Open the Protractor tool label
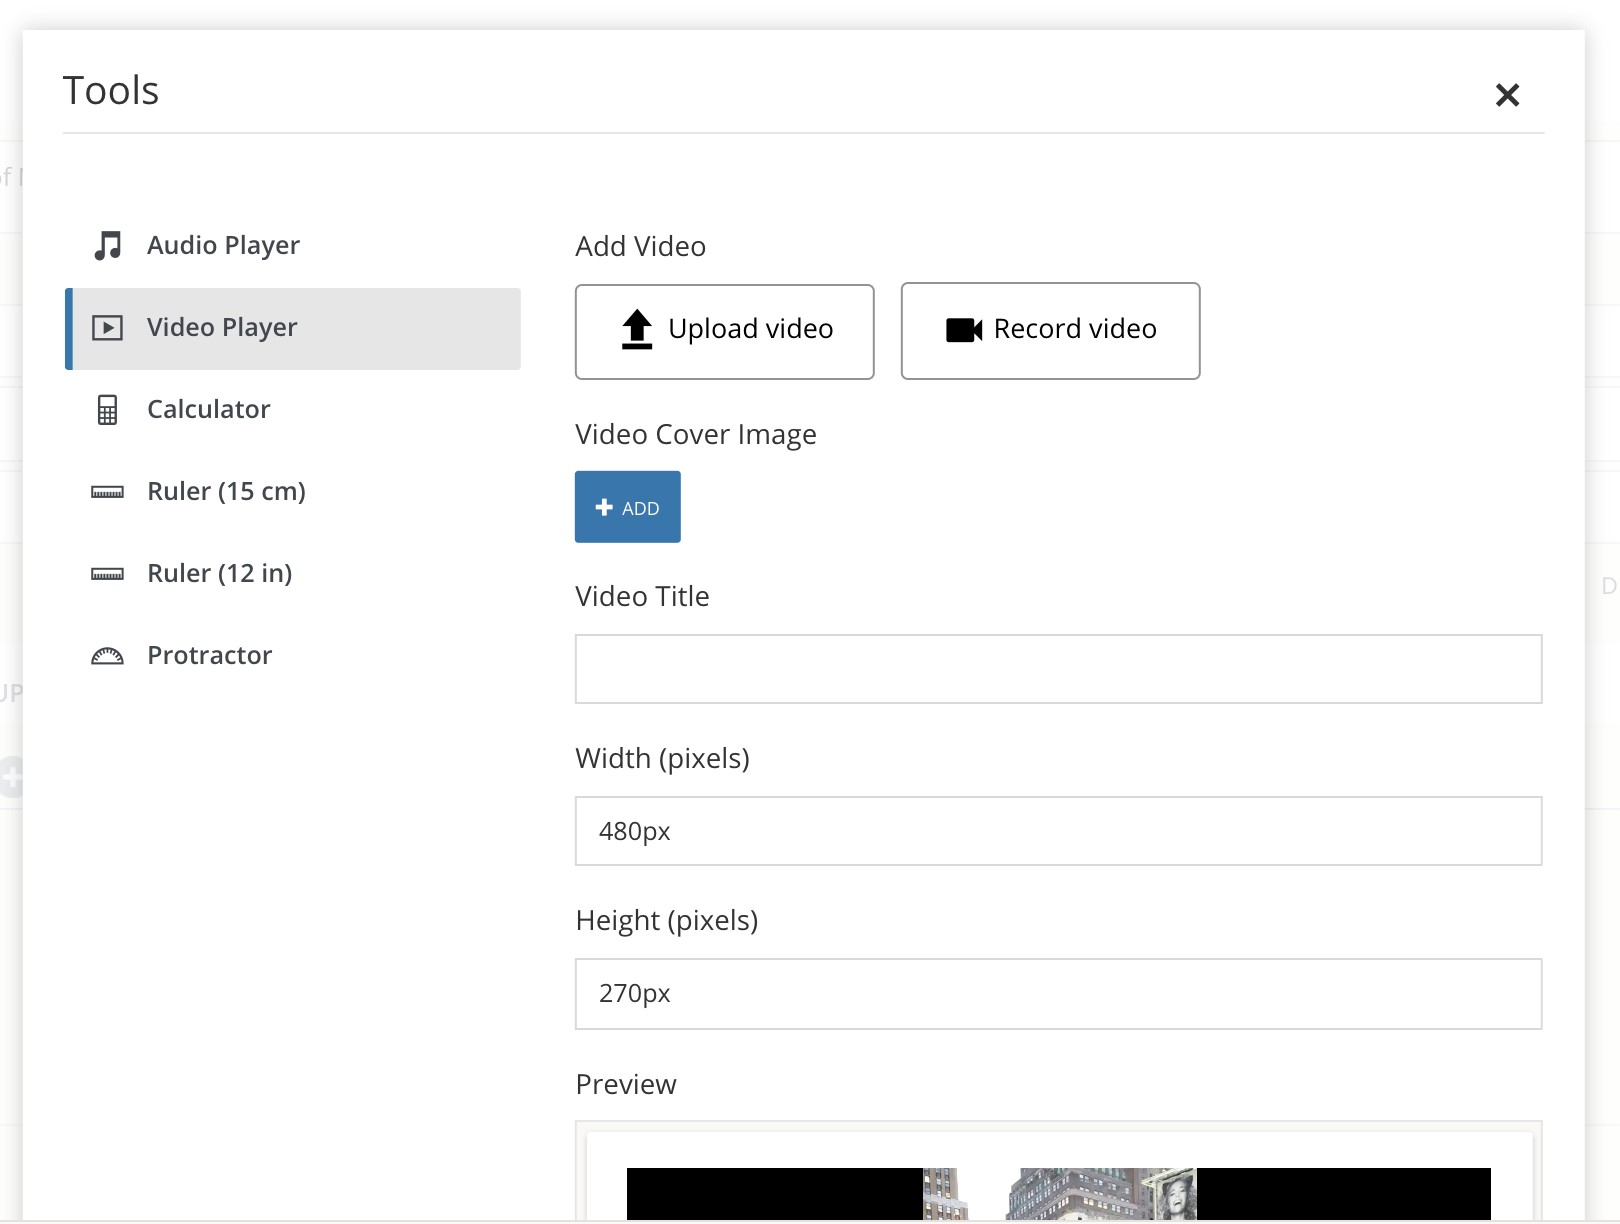 point(209,655)
